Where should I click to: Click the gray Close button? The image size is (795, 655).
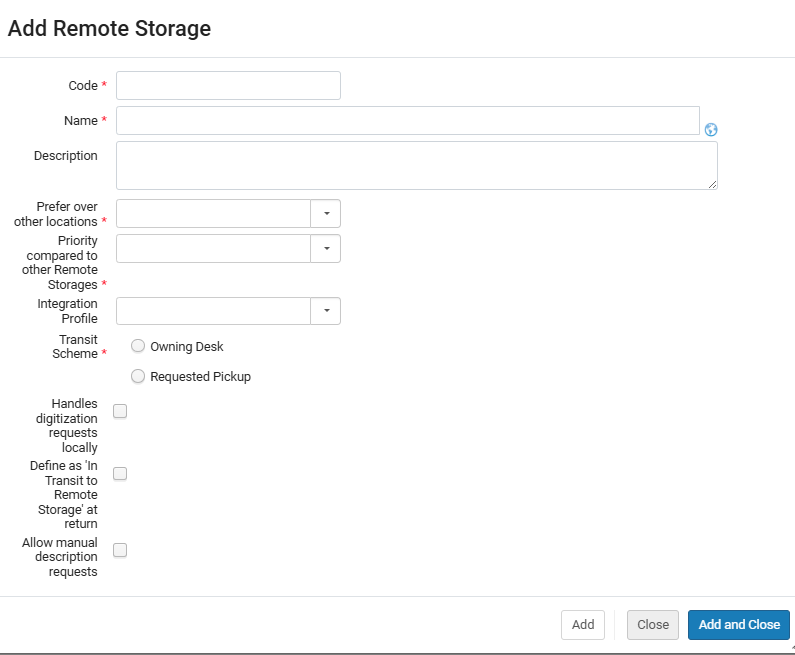coord(653,625)
